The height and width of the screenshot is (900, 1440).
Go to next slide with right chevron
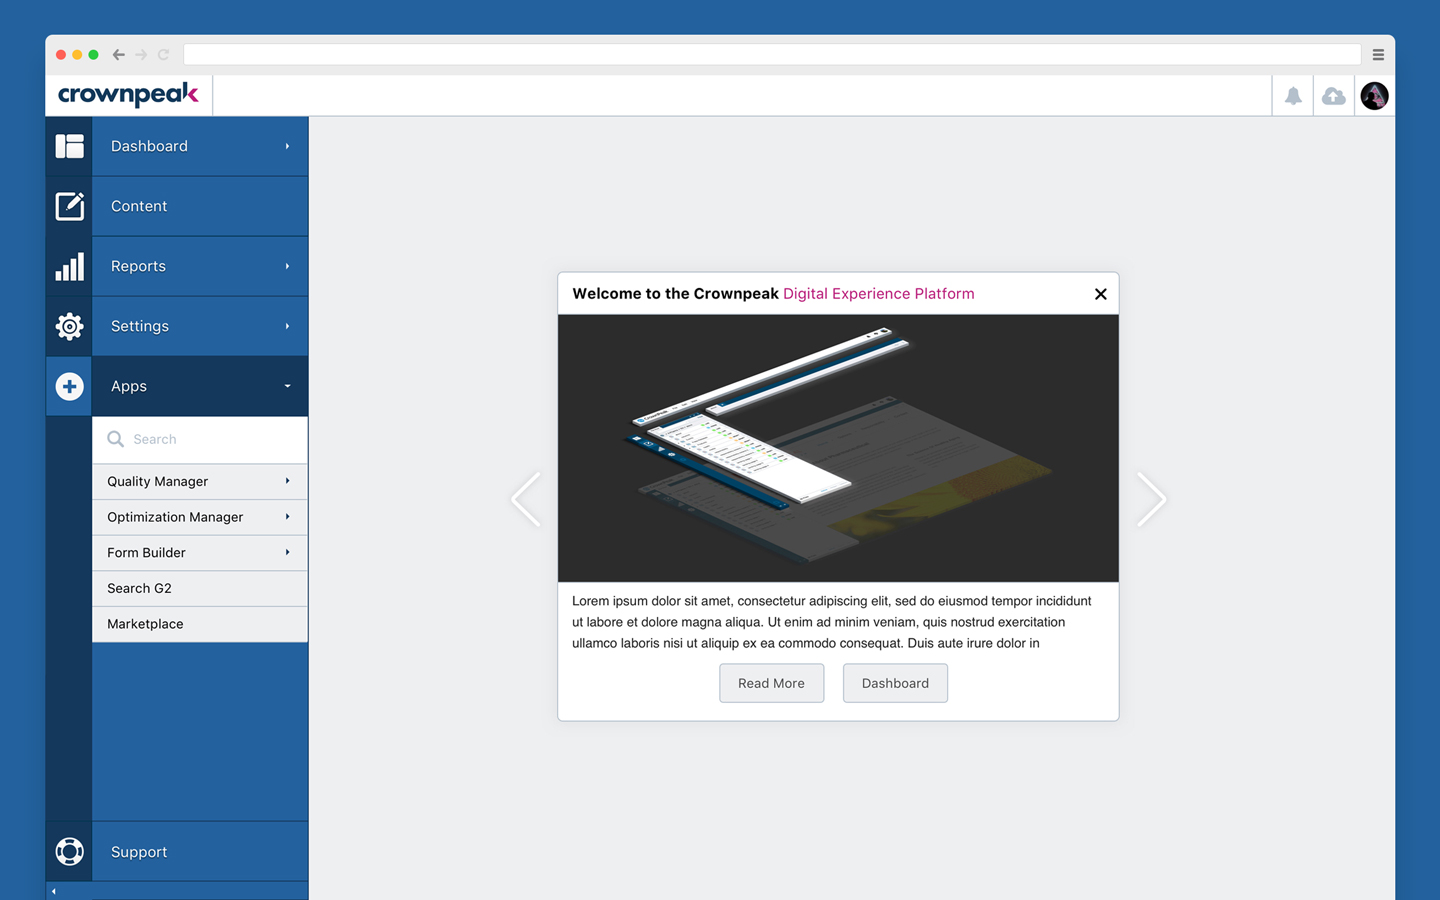(1151, 499)
